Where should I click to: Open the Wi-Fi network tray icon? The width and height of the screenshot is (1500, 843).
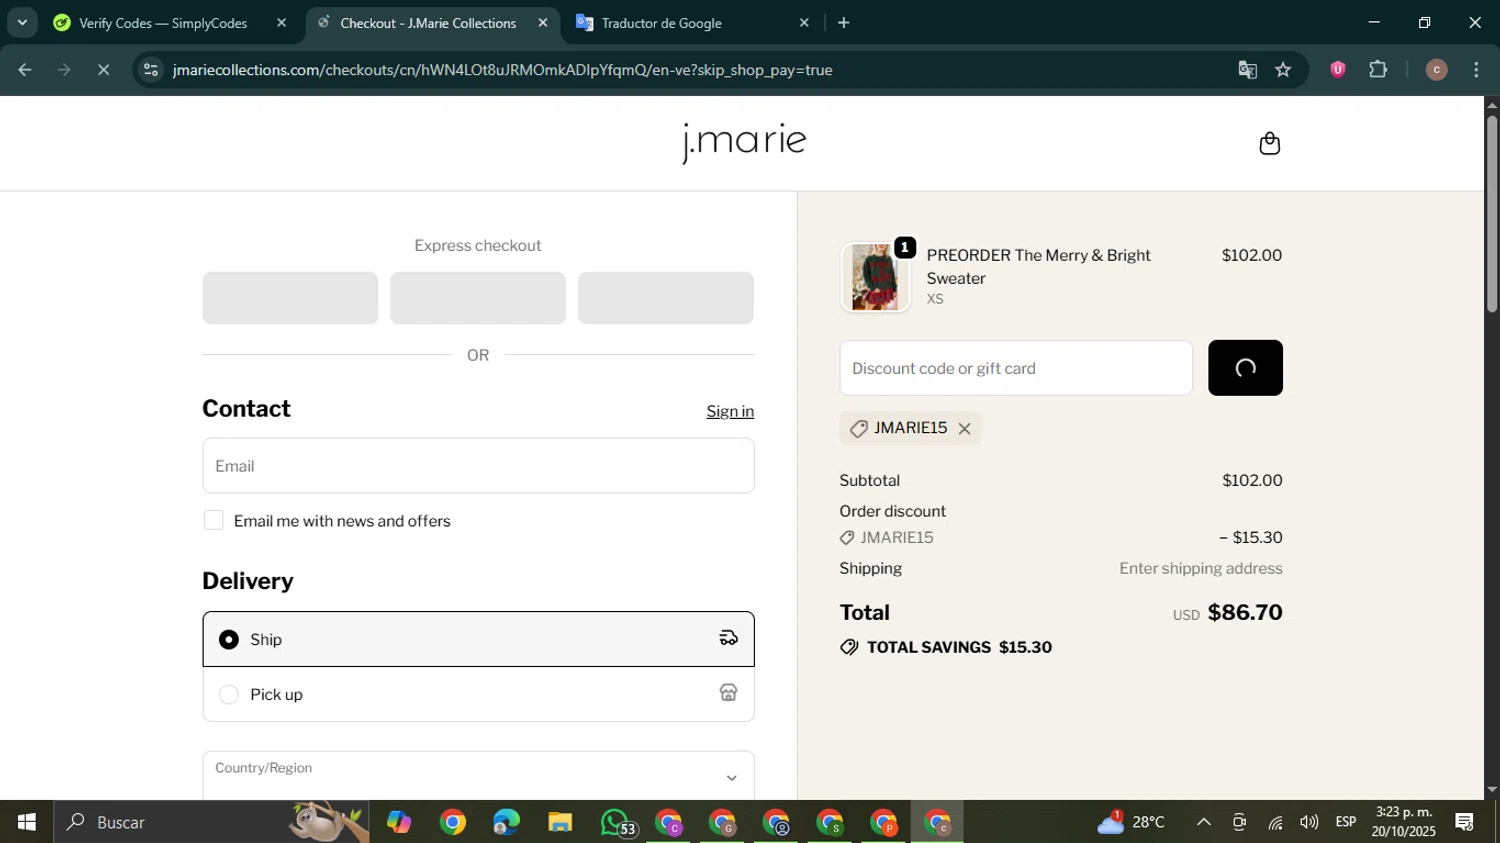(1275, 822)
